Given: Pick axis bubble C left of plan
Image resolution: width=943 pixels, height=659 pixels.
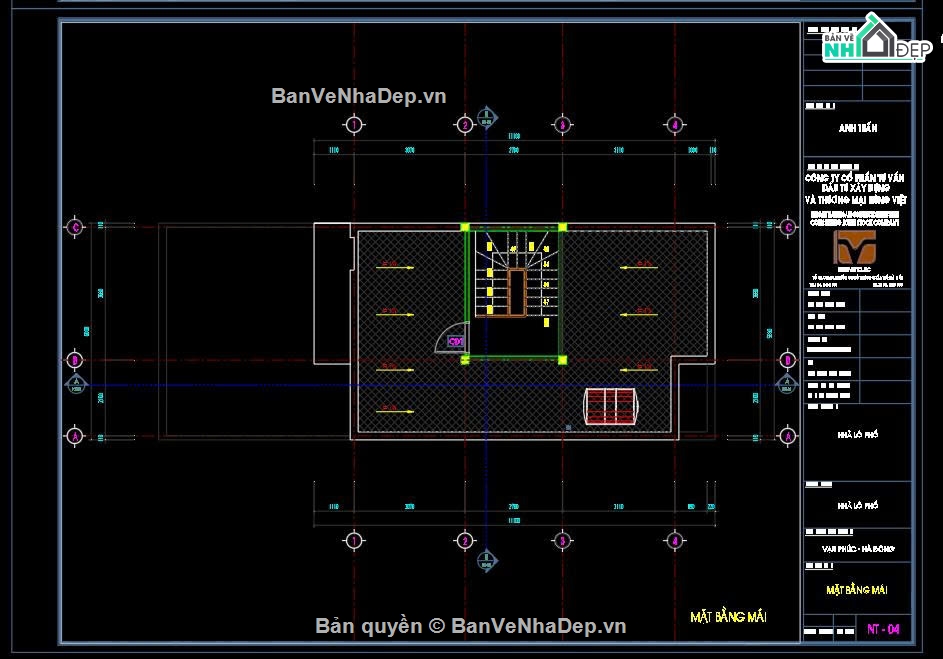Looking at the screenshot, I should click(x=75, y=227).
